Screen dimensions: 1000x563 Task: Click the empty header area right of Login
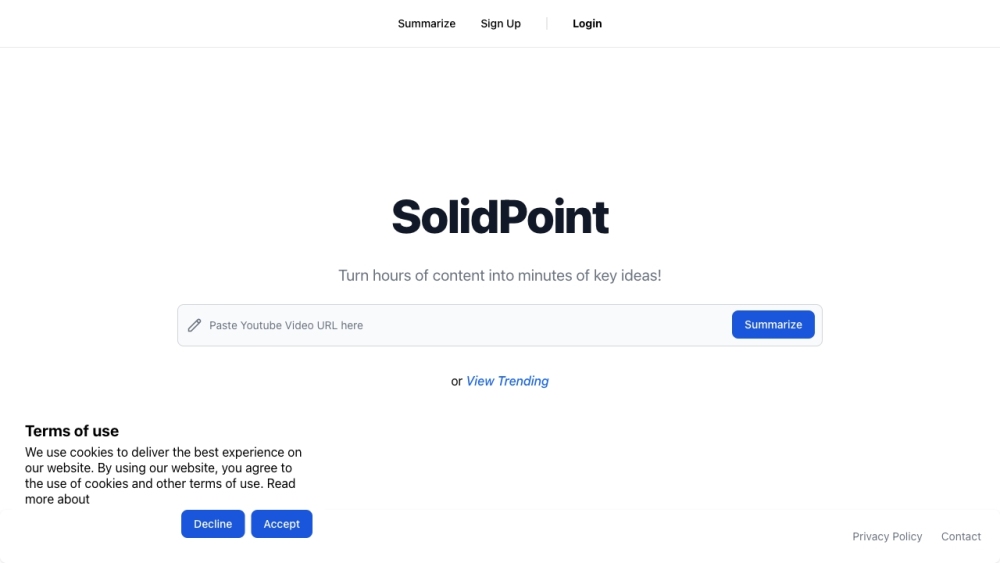tap(800, 24)
